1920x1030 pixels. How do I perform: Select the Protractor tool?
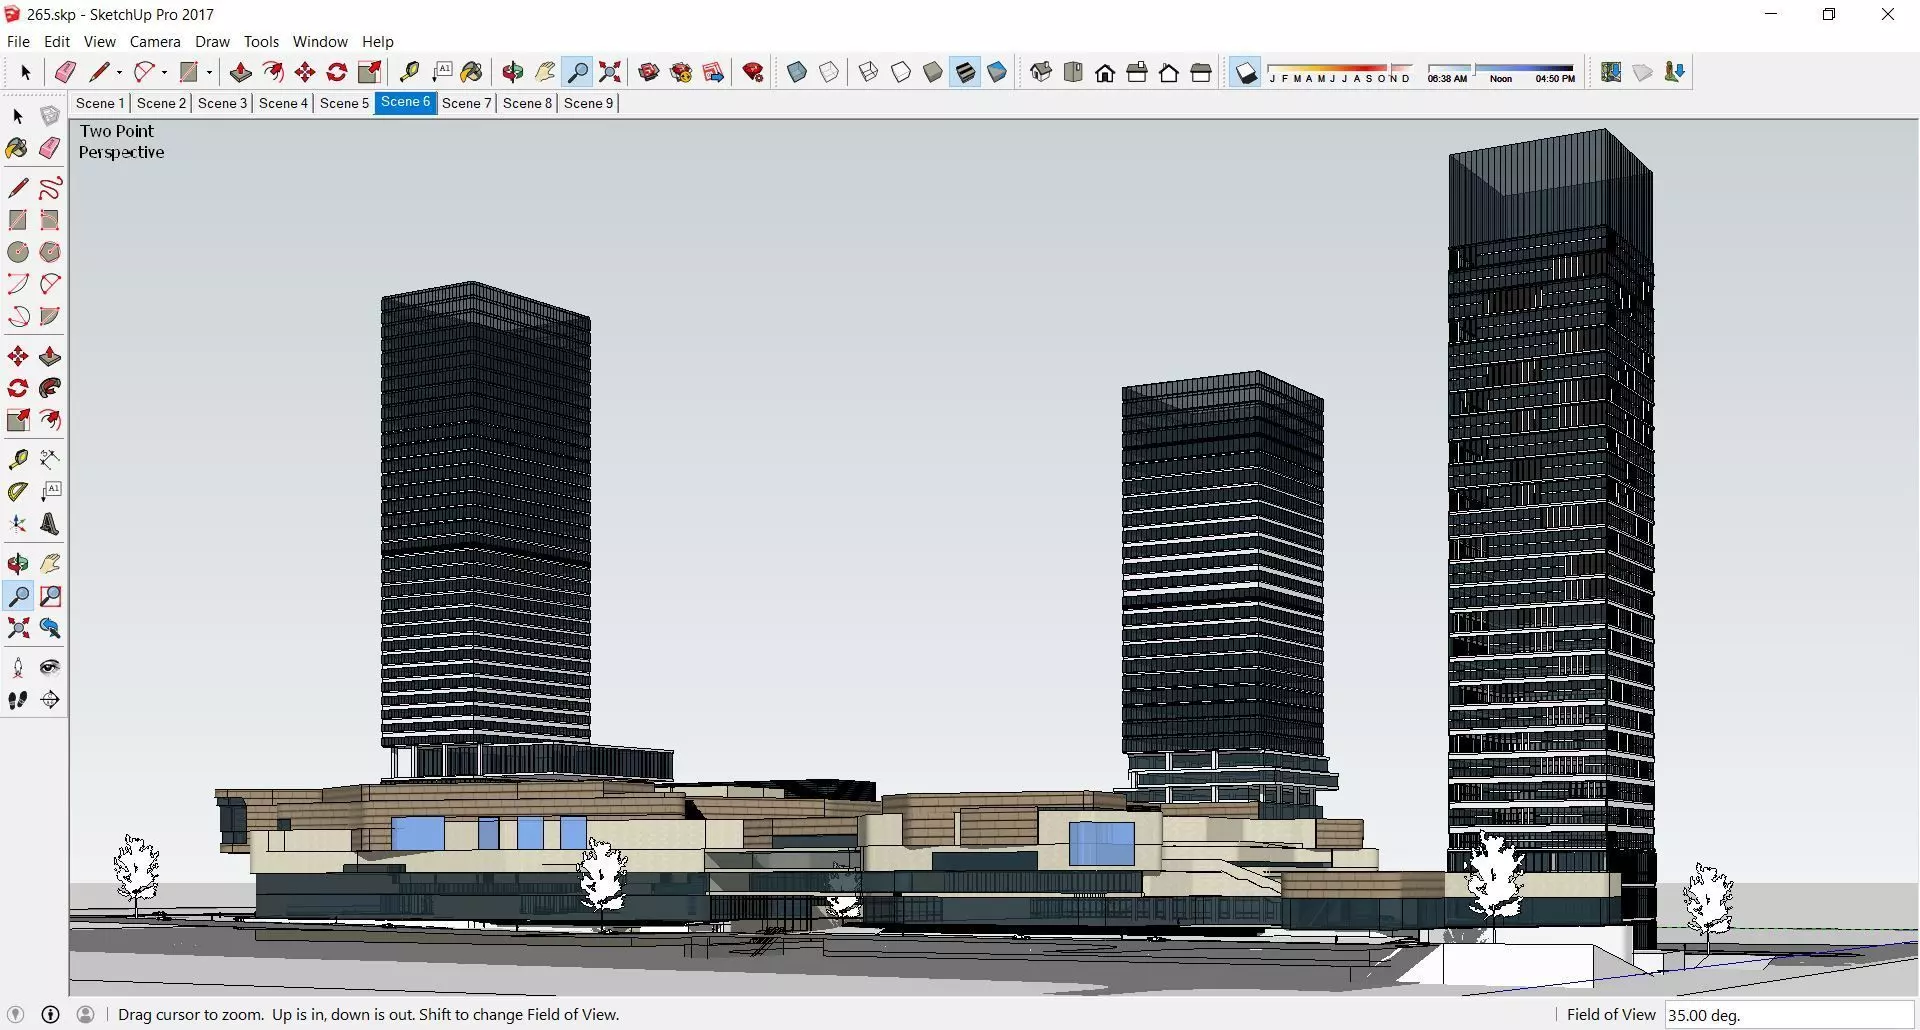pos(18,492)
